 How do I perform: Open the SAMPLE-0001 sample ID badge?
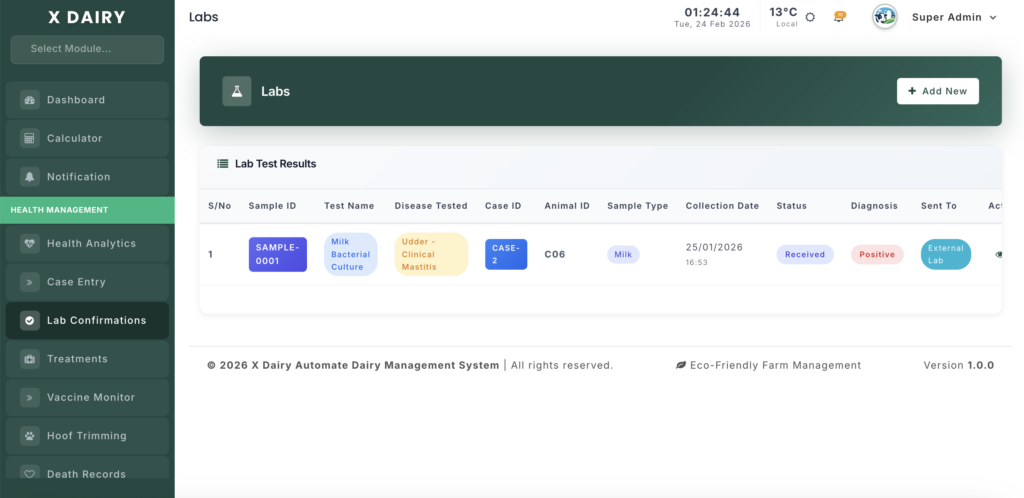pos(277,254)
